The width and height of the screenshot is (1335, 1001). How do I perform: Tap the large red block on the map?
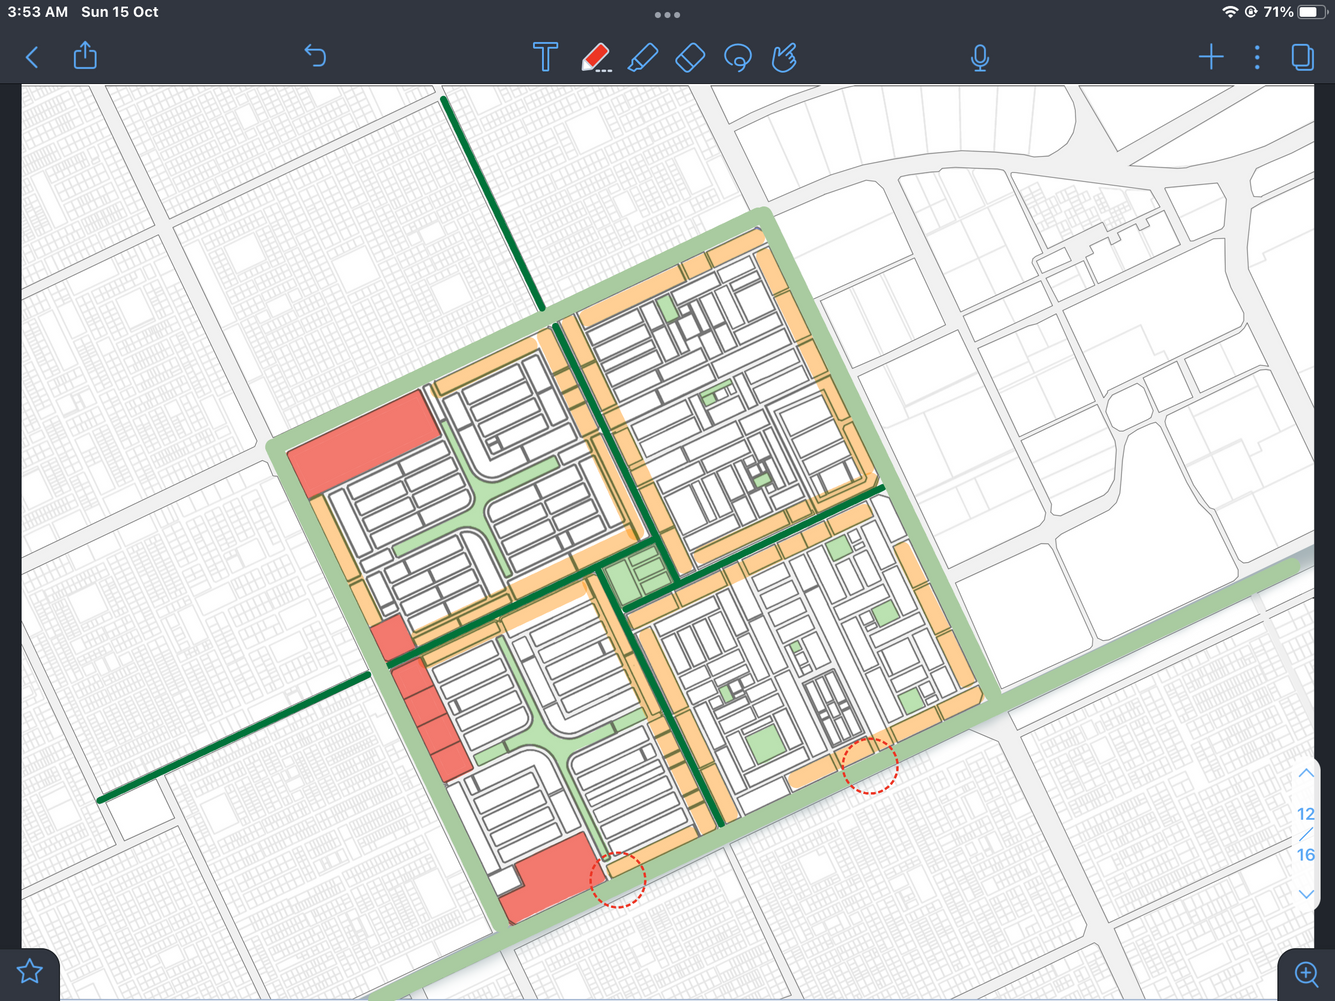pos(363,441)
